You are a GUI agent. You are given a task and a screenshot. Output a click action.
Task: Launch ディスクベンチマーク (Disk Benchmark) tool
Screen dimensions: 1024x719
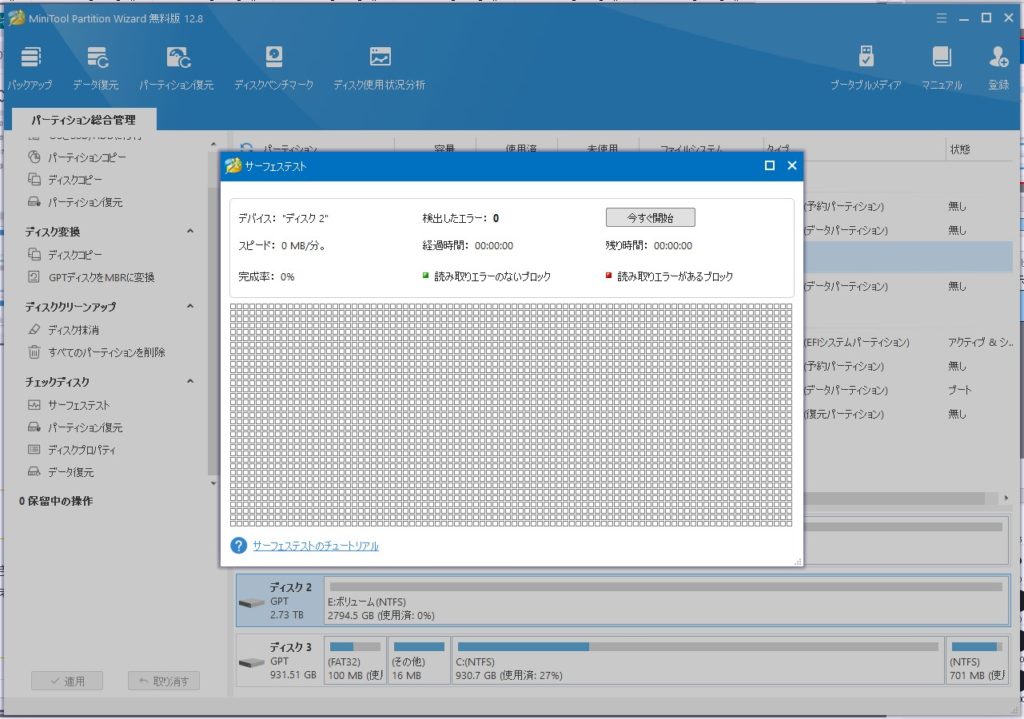[x=273, y=60]
